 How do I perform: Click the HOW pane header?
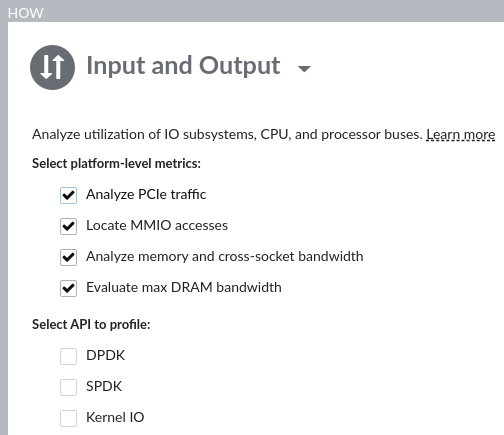(26, 13)
